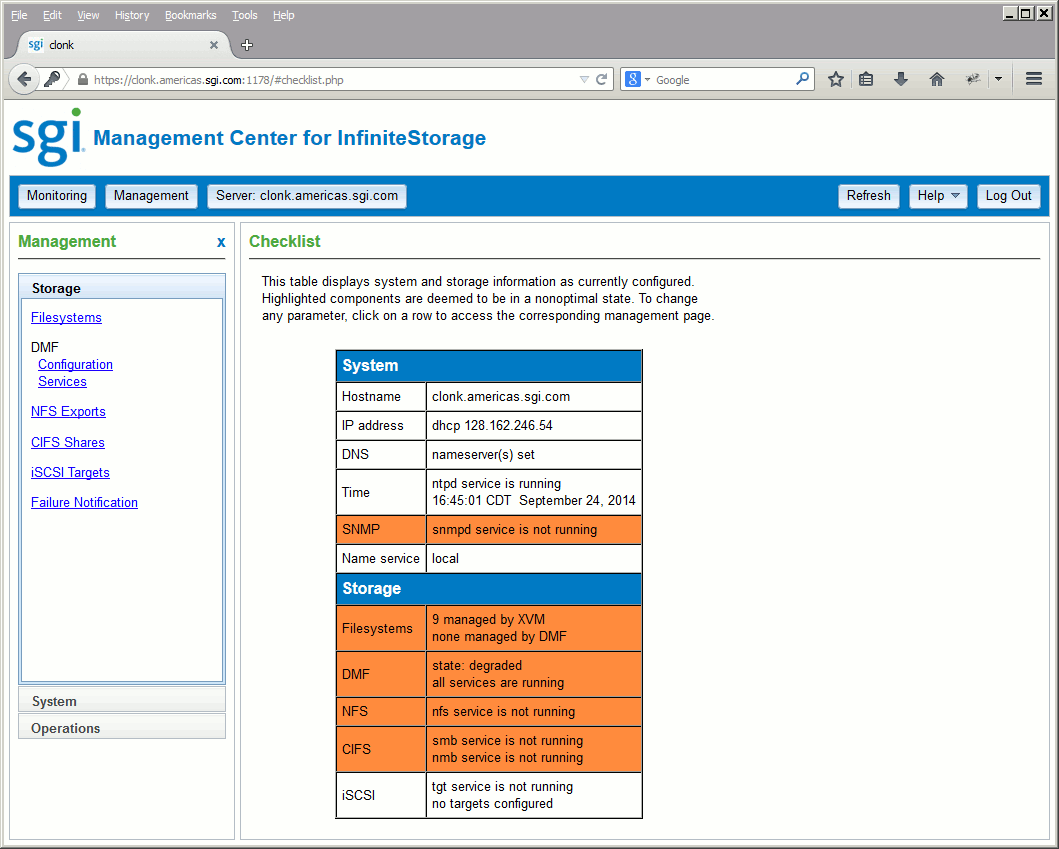Click the Refresh button
The height and width of the screenshot is (849, 1059).
point(869,196)
